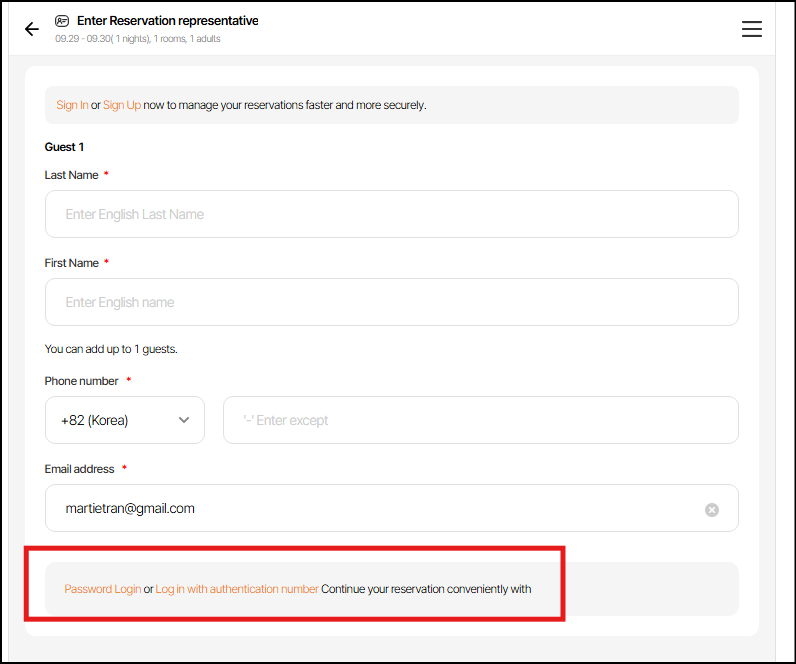Image resolution: width=796 pixels, height=664 pixels.
Task: Focus the Last Name input field
Action: coord(392,214)
